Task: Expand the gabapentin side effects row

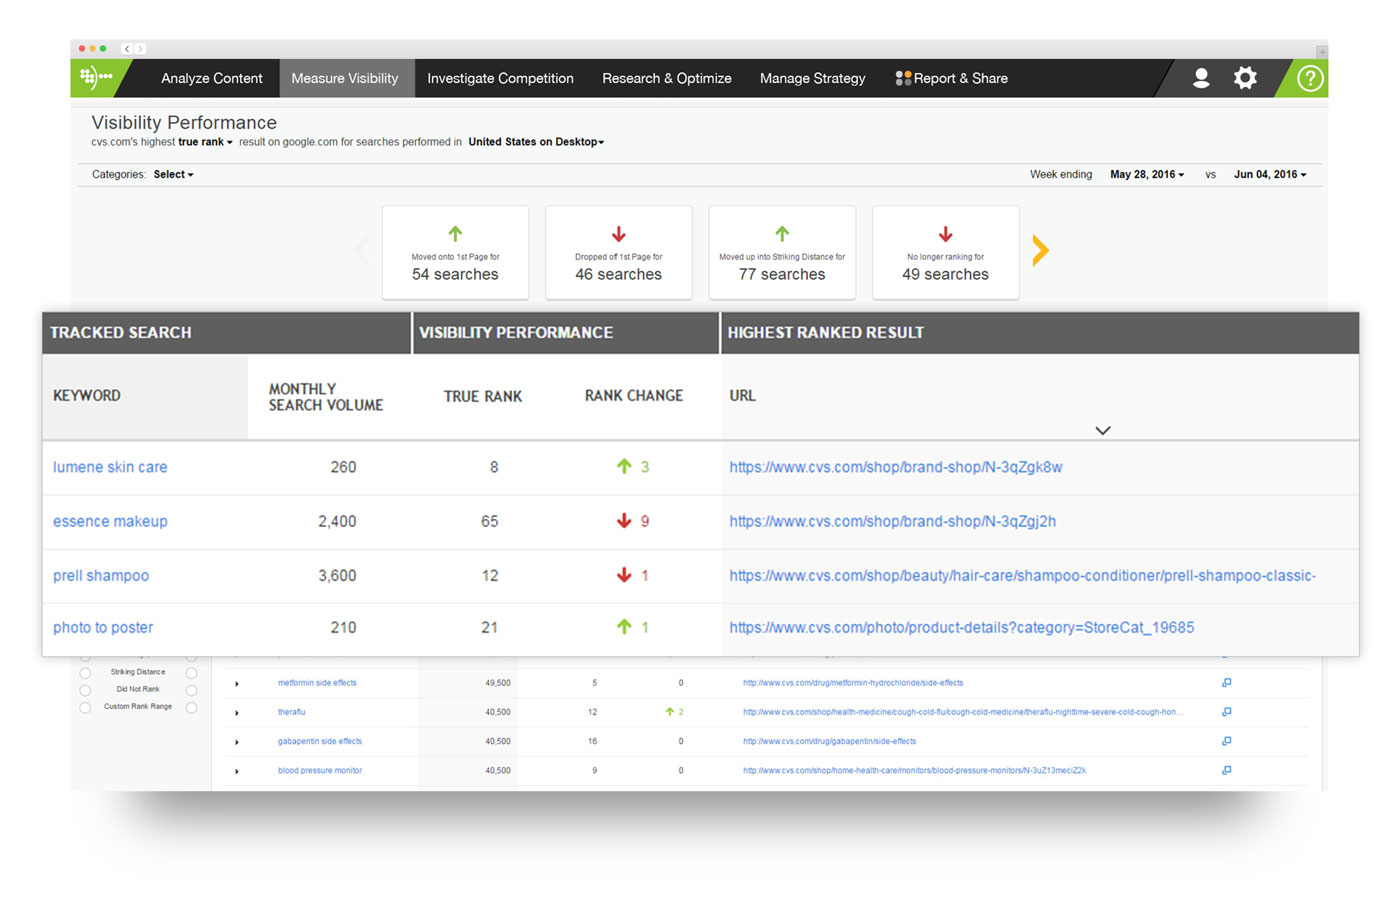Action: click(x=237, y=742)
